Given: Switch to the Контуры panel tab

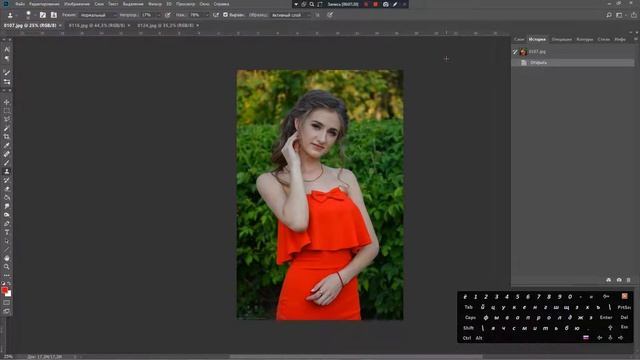Looking at the screenshot, I should click(x=584, y=39).
